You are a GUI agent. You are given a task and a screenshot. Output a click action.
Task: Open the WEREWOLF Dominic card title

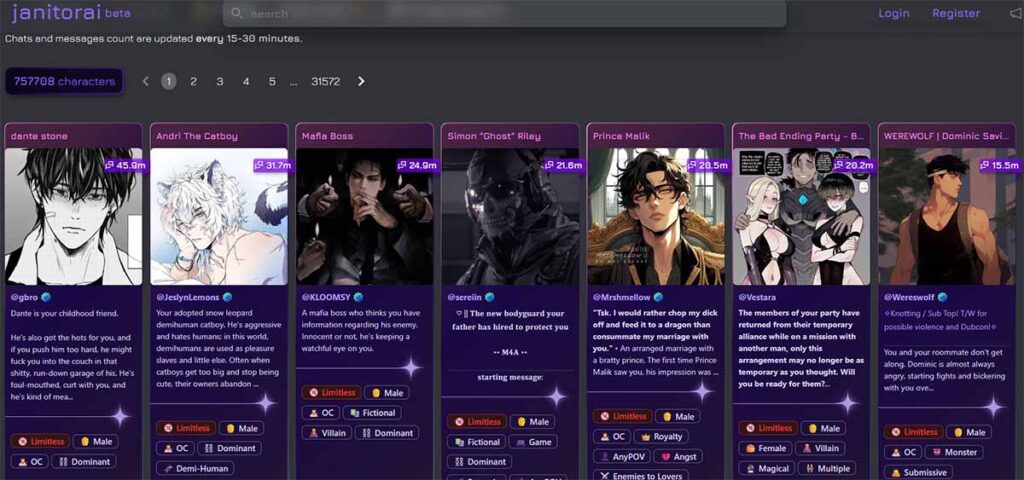[946, 136]
